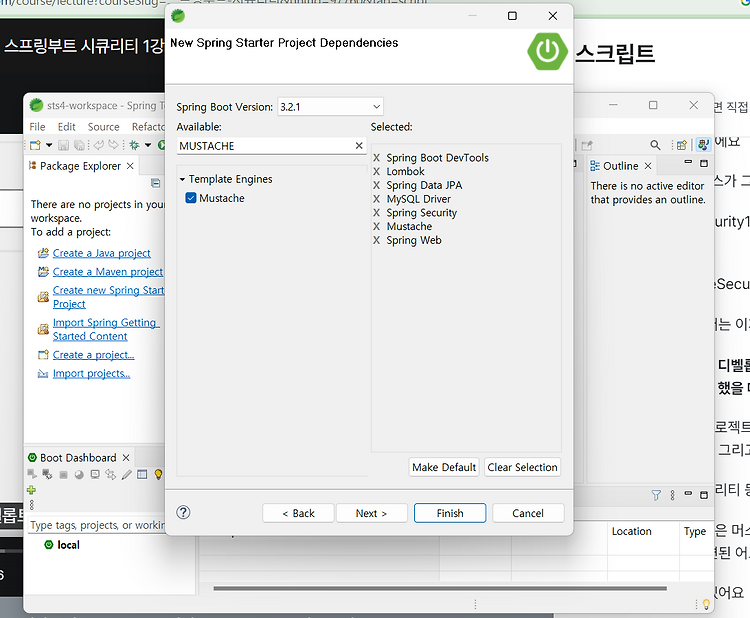
Task: Click the lightbulb icon in Boot Dashboard
Action: pos(158,475)
